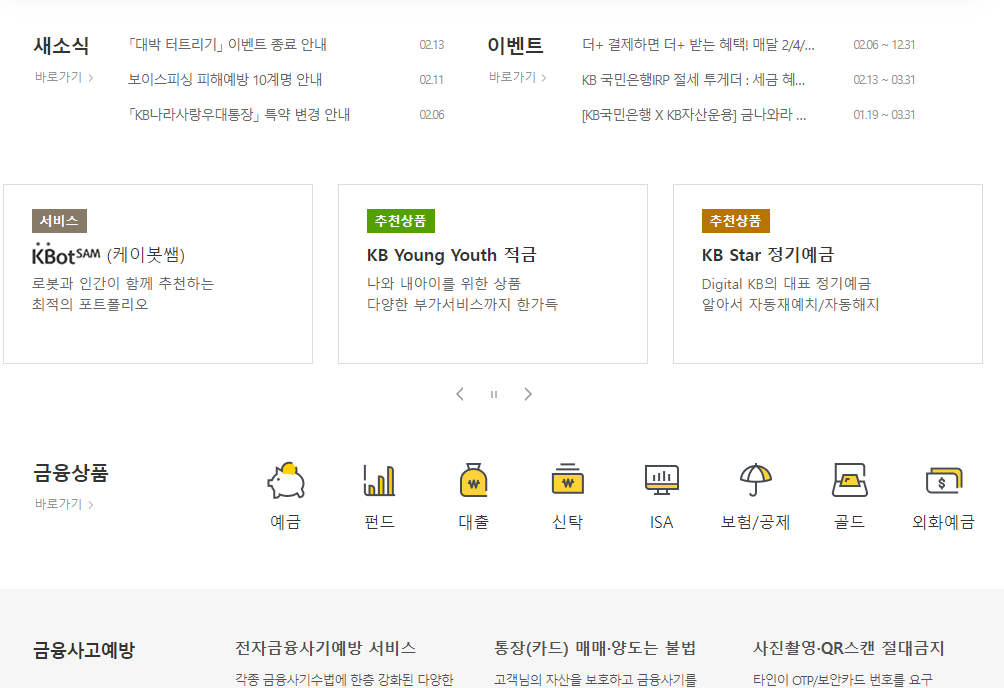Pause the product carousel autoplay
1004x688 pixels.
pyautogui.click(x=494, y=395)
